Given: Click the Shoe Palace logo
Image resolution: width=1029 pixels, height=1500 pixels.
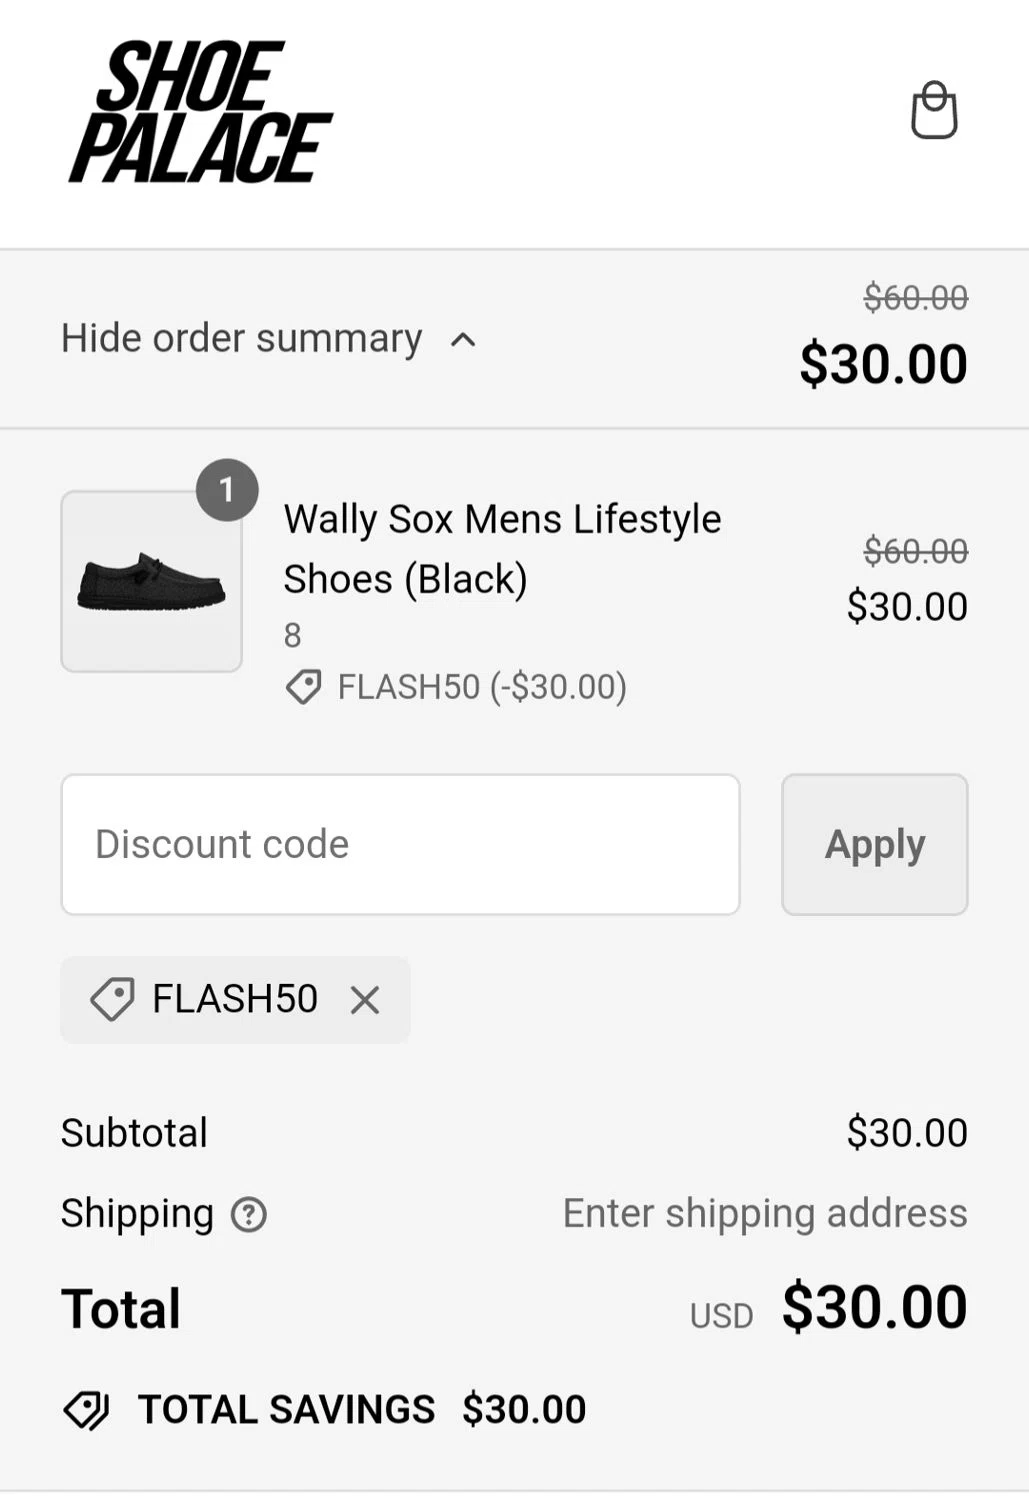Looking at the screenshot, I should click(x=200, y=112).
